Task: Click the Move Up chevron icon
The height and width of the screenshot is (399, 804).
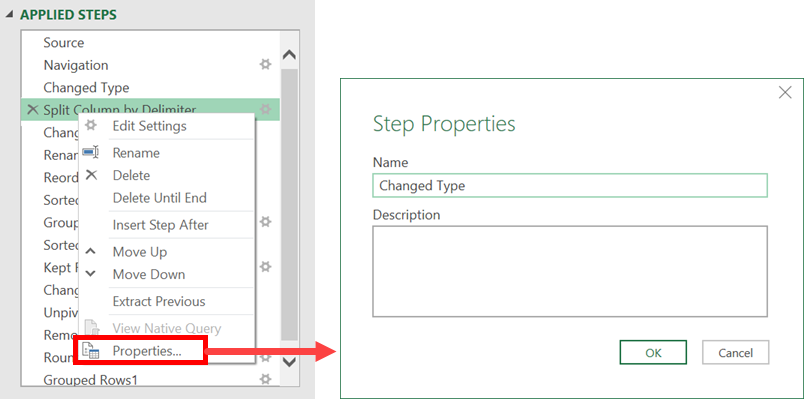Action: tap(90, 251)
